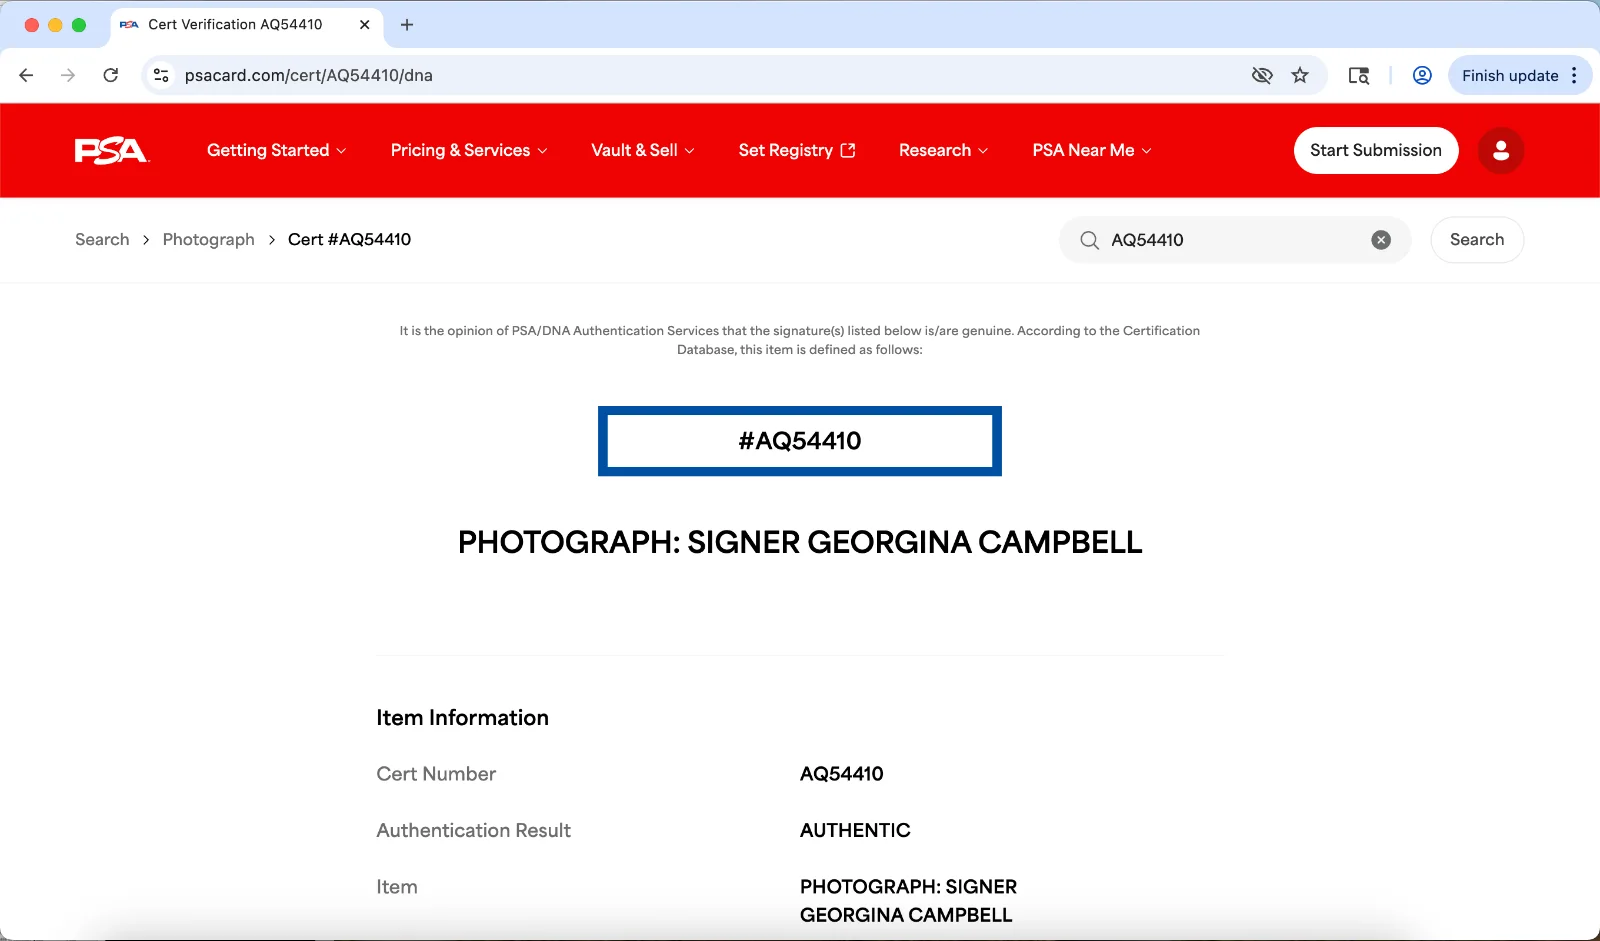Bookmark this page with the star icon
1600x941 pixels.
coord(1300,75)
